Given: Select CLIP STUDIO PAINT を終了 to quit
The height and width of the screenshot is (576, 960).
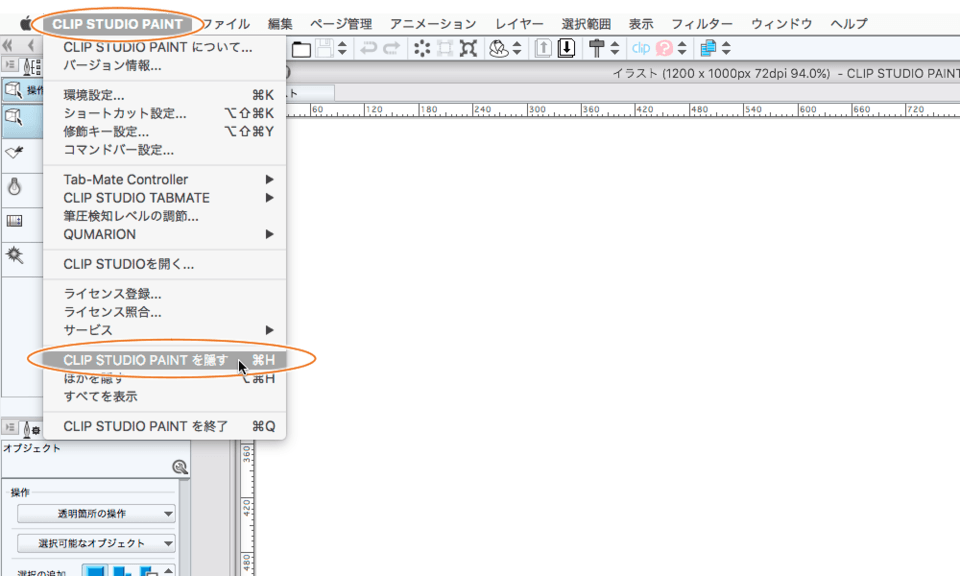Looking at the screenshot, I should click(x=146, y=426).
